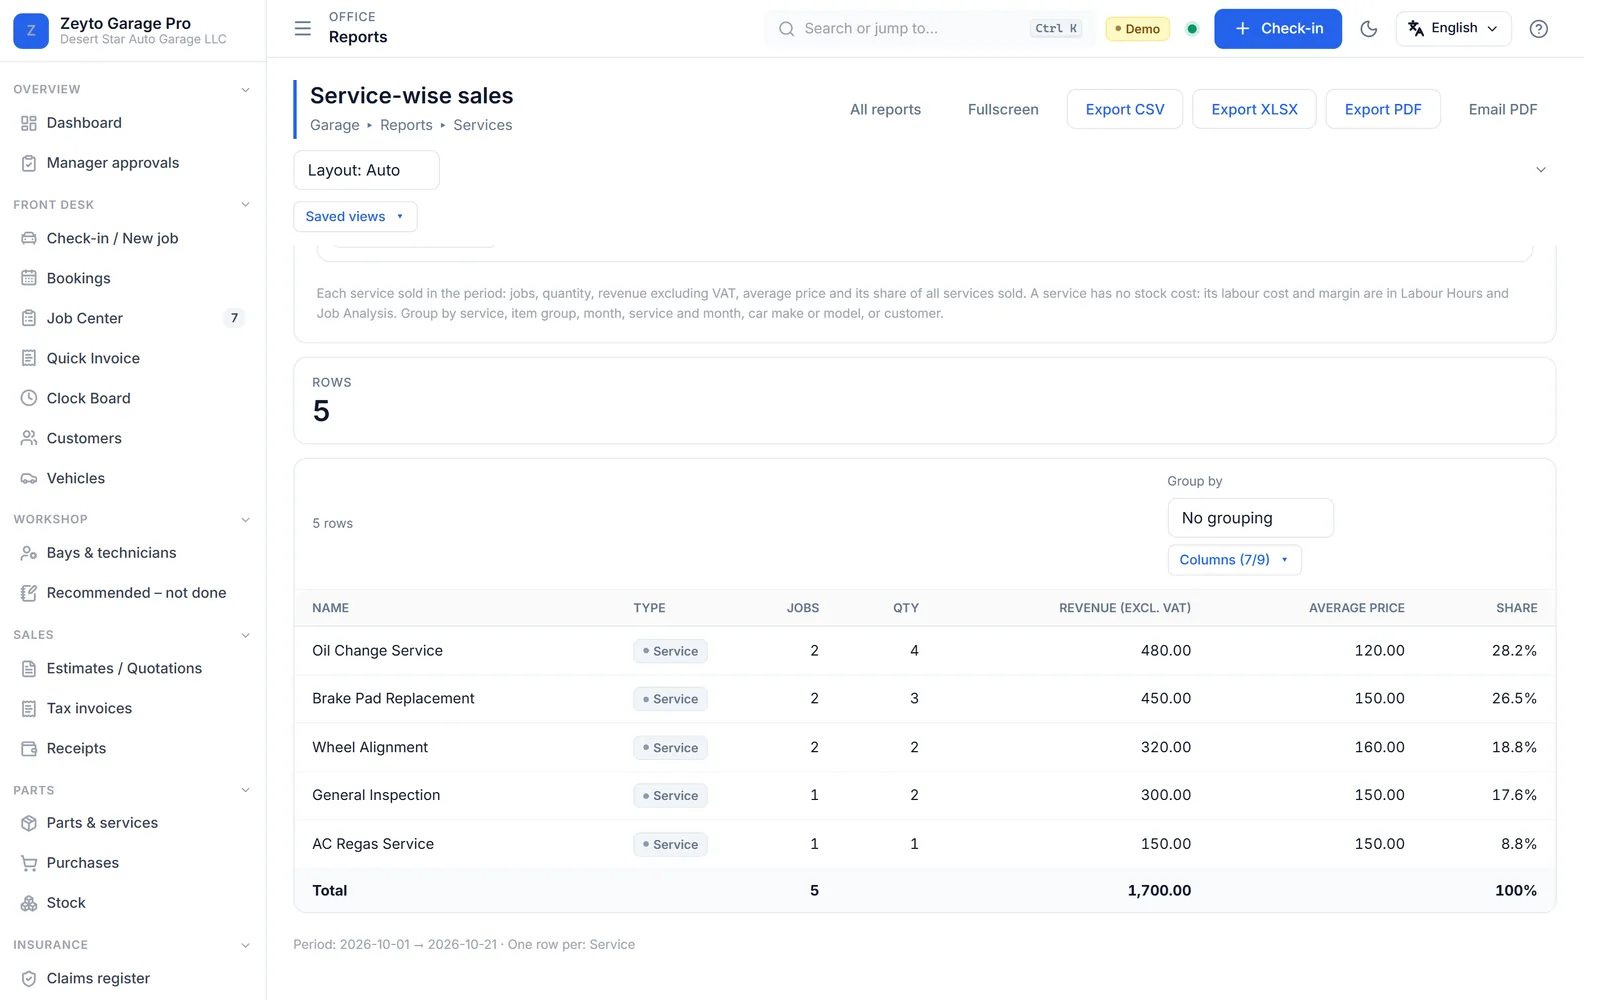
Task: Open the Columns (7/9) dropdown
Action: pos(1234,560)
